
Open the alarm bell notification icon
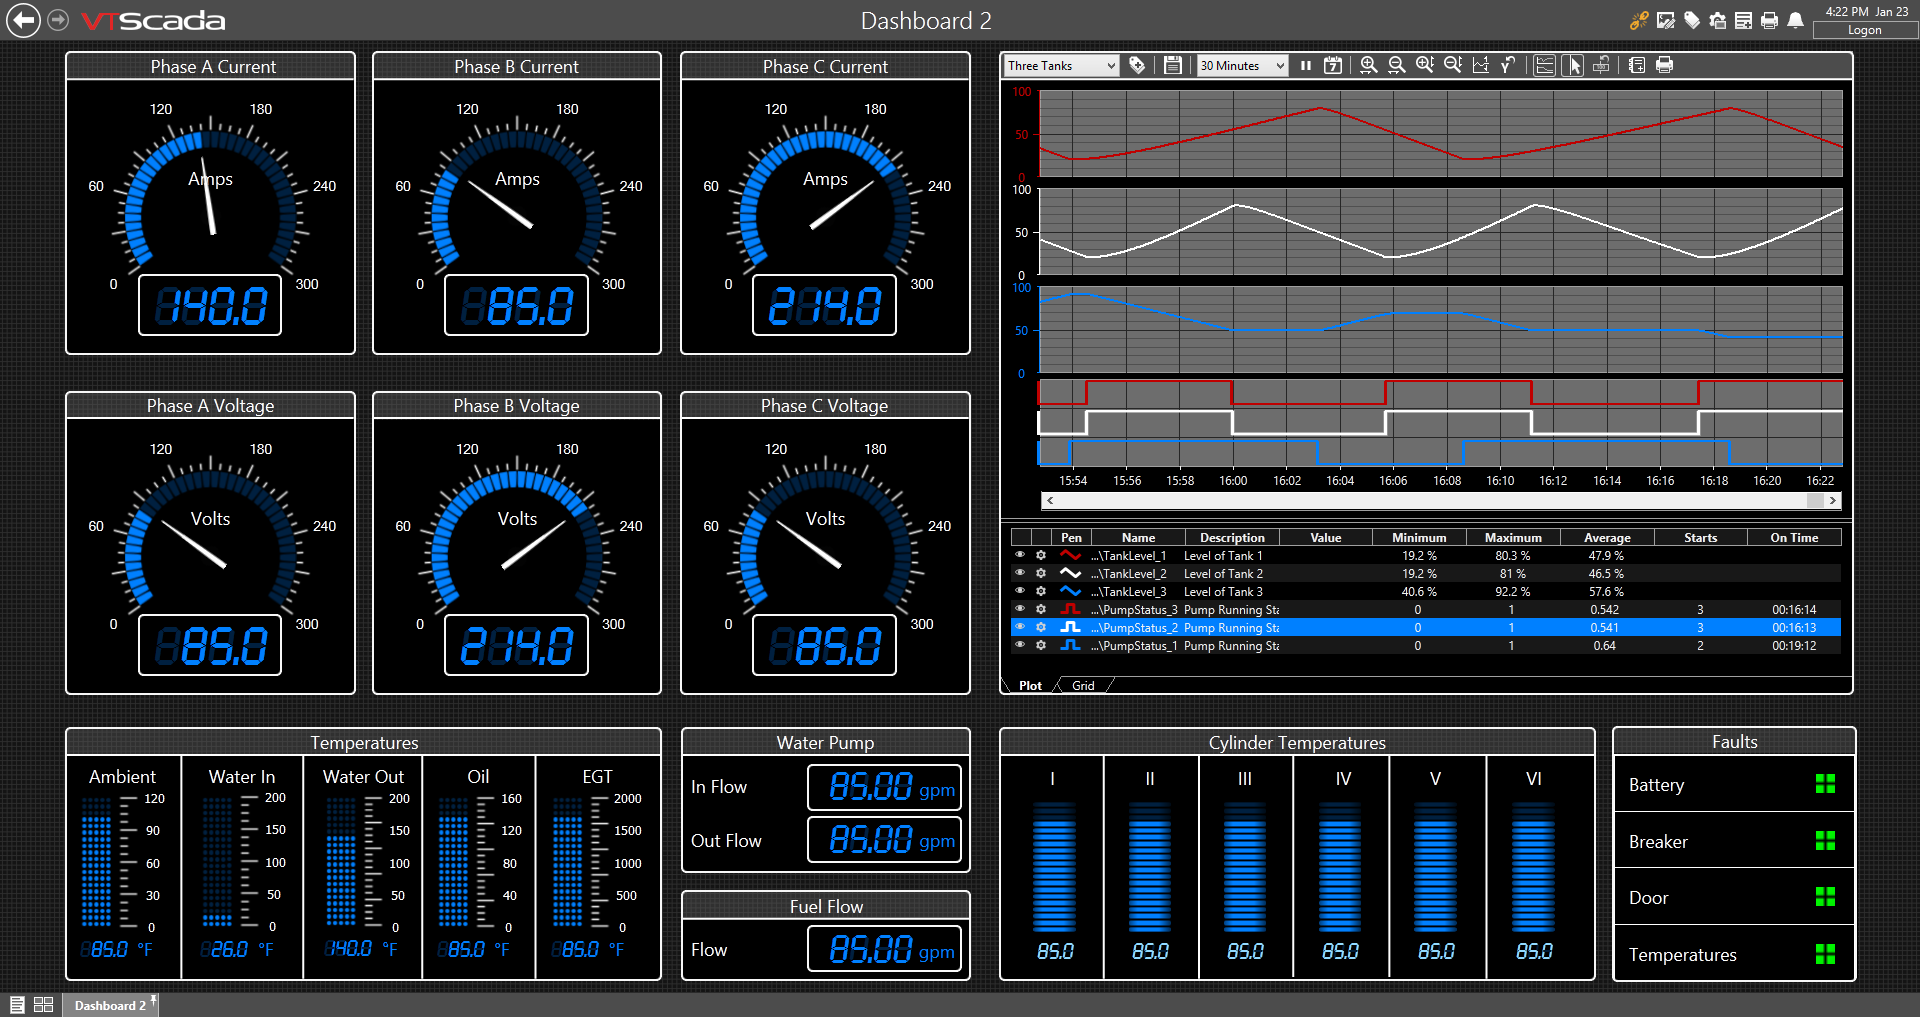1797,19
